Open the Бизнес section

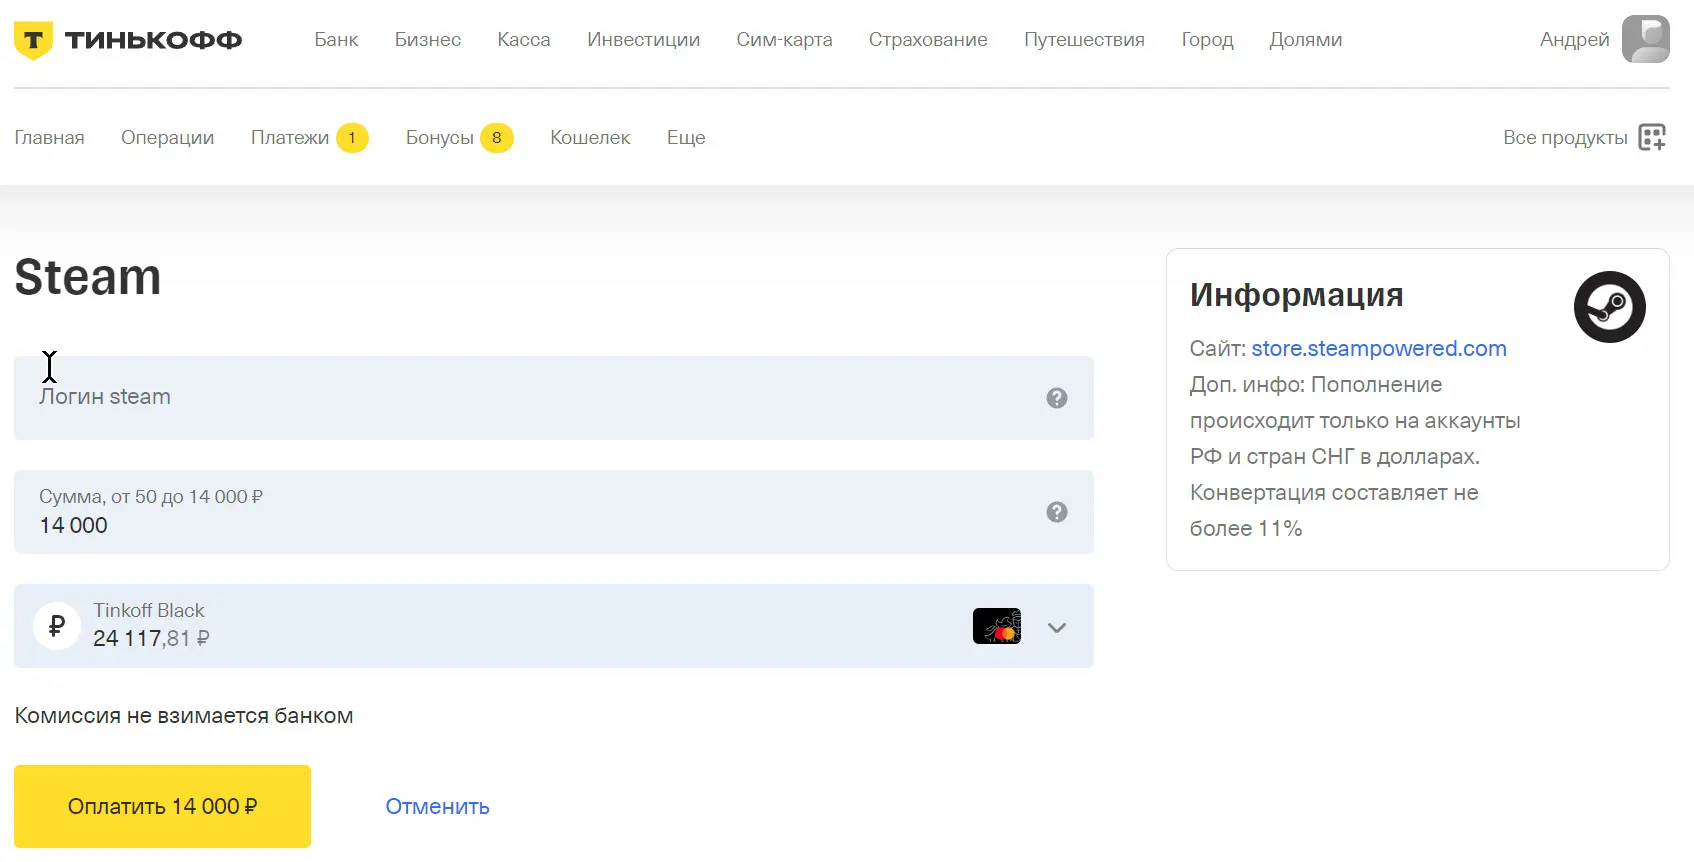pos(428,40)
